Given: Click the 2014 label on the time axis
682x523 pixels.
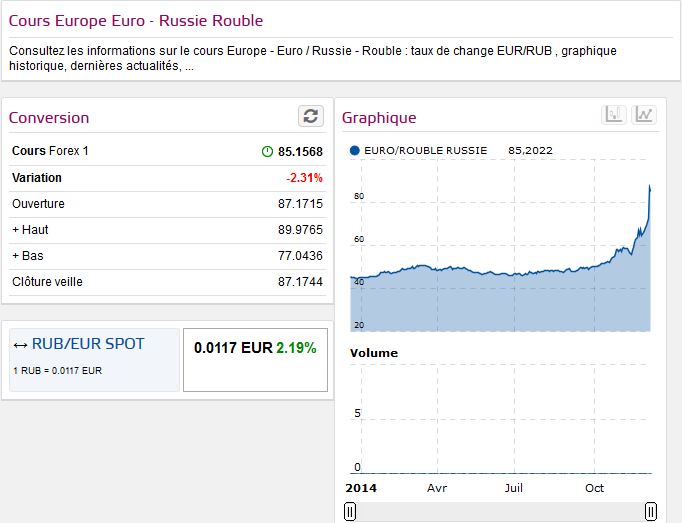Looking at the screenshot, I should (360, 488).
